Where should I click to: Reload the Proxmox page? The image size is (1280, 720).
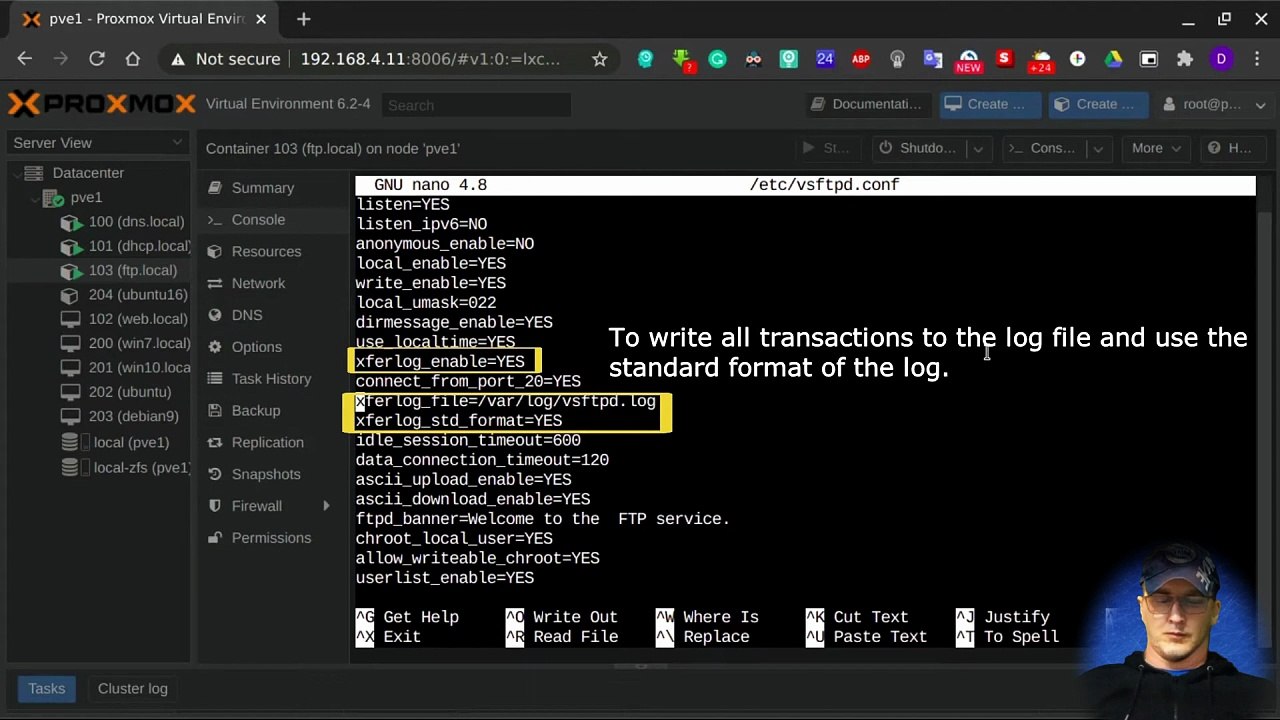point(97,59)
